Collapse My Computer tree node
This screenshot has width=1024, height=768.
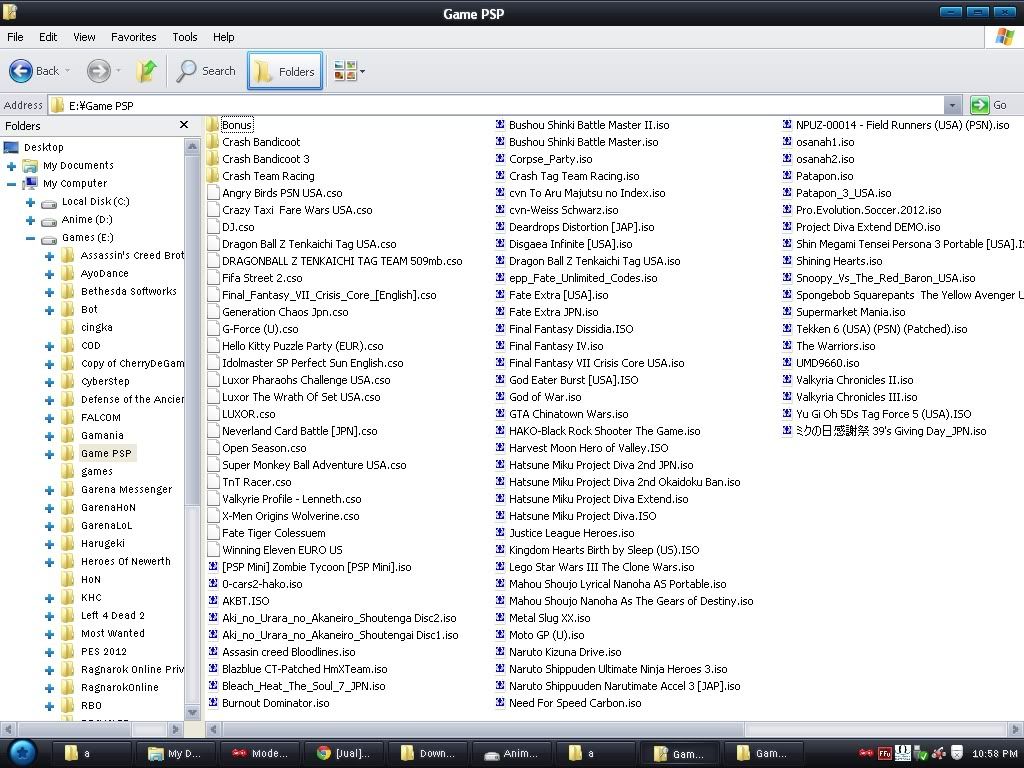11,184
